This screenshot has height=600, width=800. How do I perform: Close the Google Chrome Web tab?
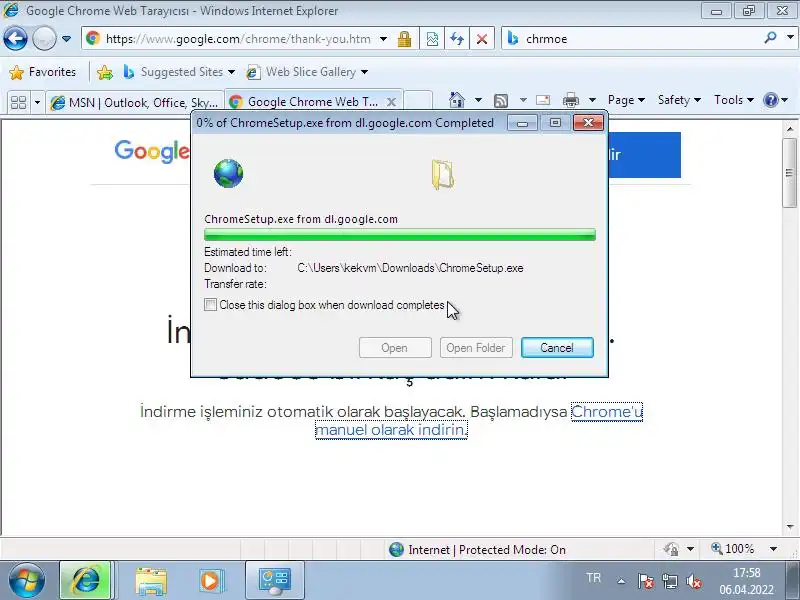pos(391,102)
